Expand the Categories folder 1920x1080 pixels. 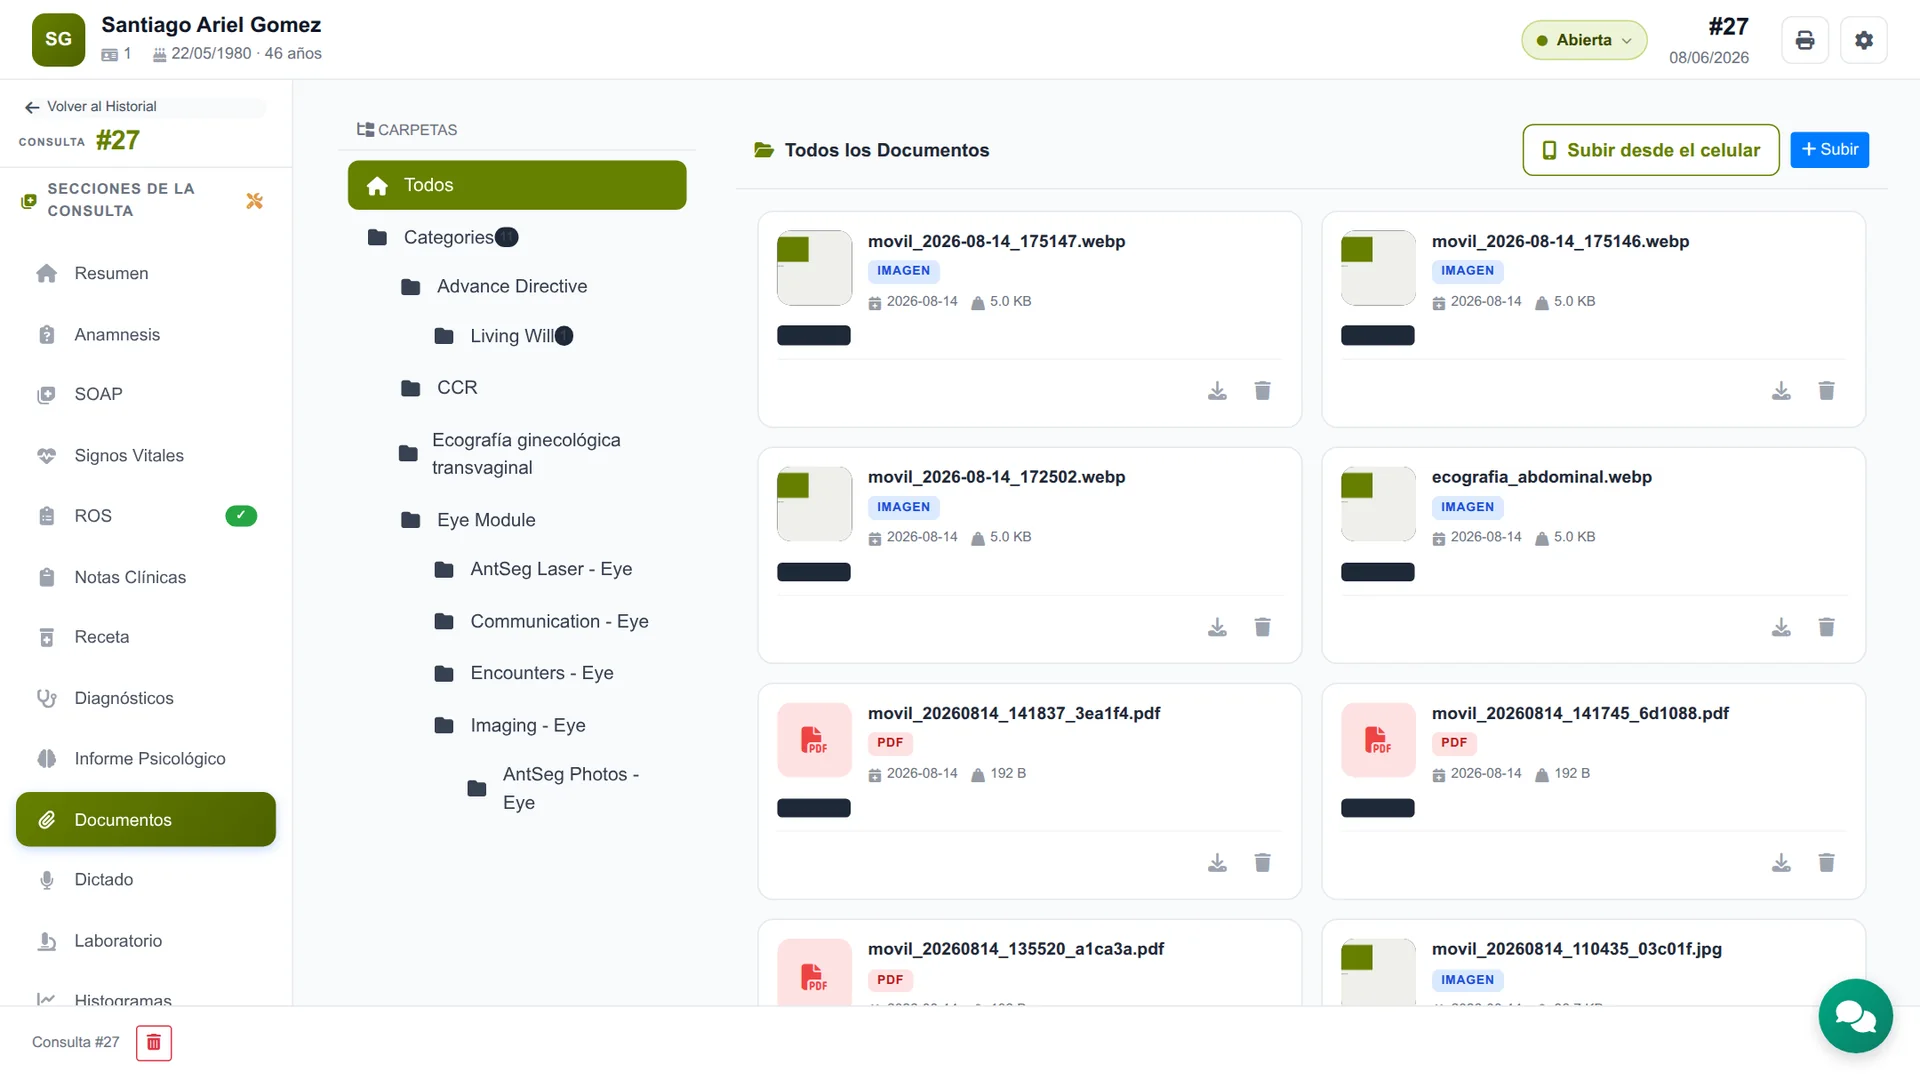[x=441, y=237]
